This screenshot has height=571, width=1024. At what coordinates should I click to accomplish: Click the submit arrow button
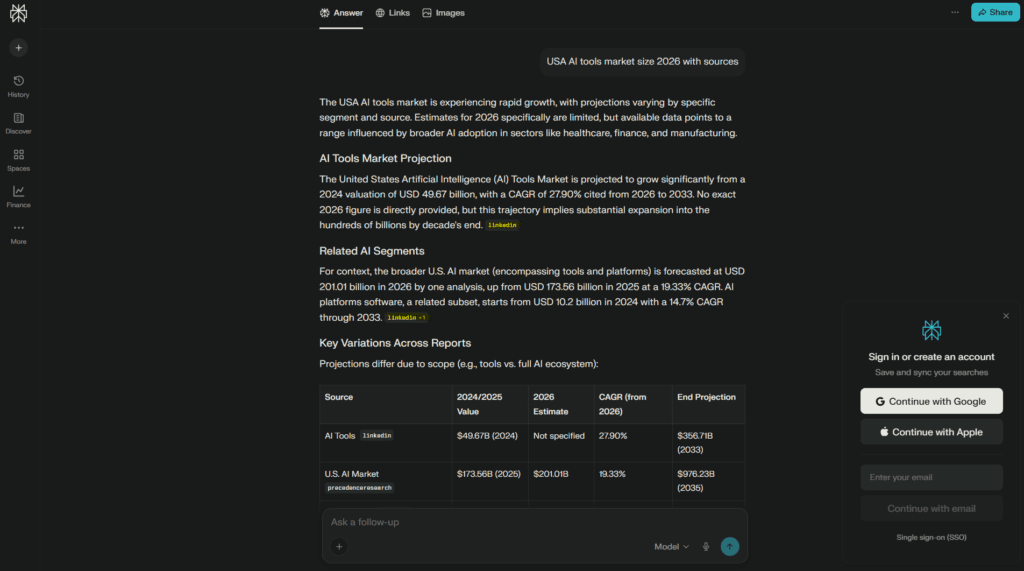tap(729, 547)
